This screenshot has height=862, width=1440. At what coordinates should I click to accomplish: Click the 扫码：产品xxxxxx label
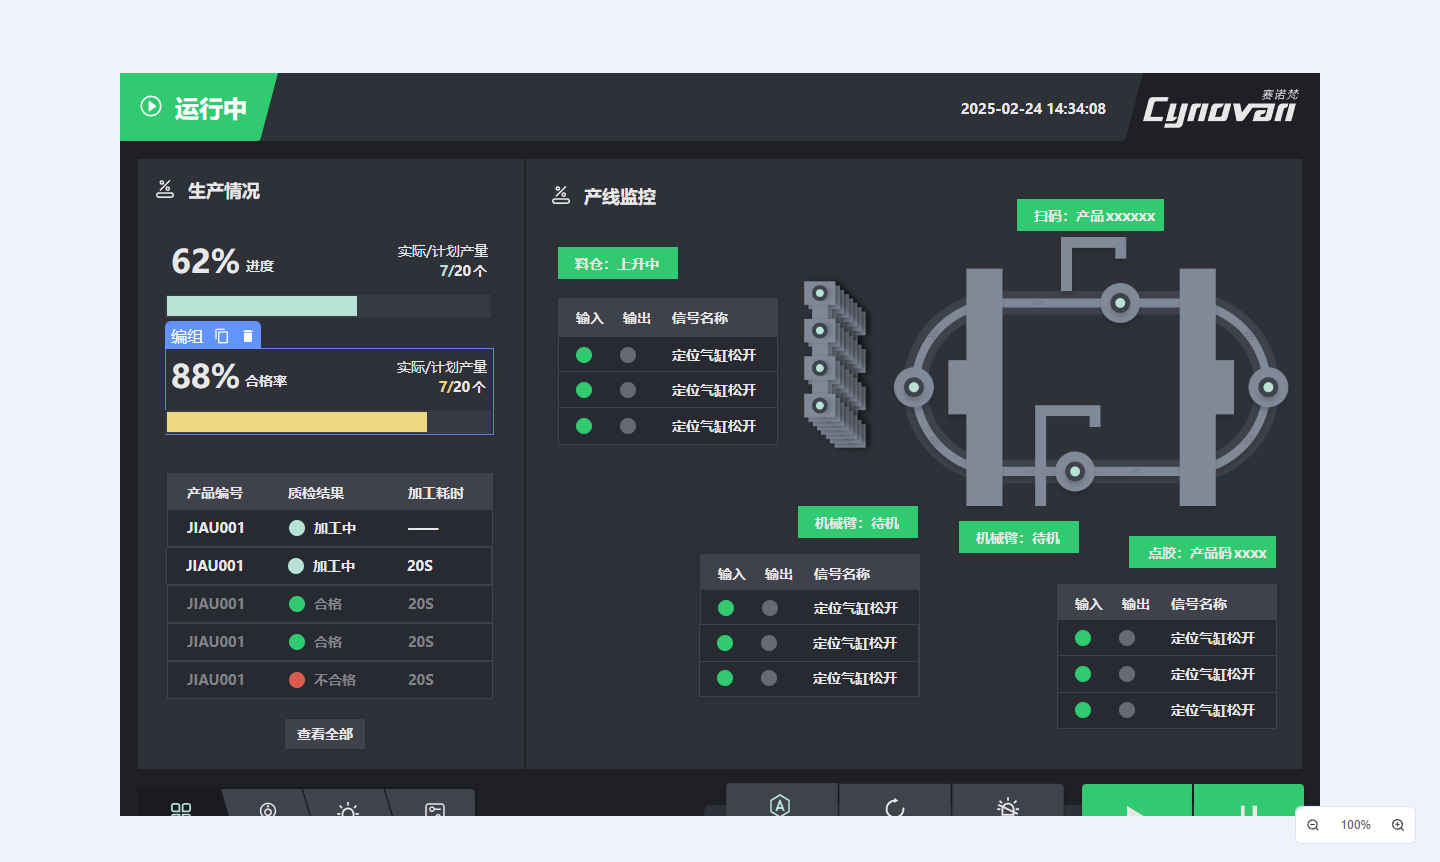pyautogui.click(x=1090, y=216)
